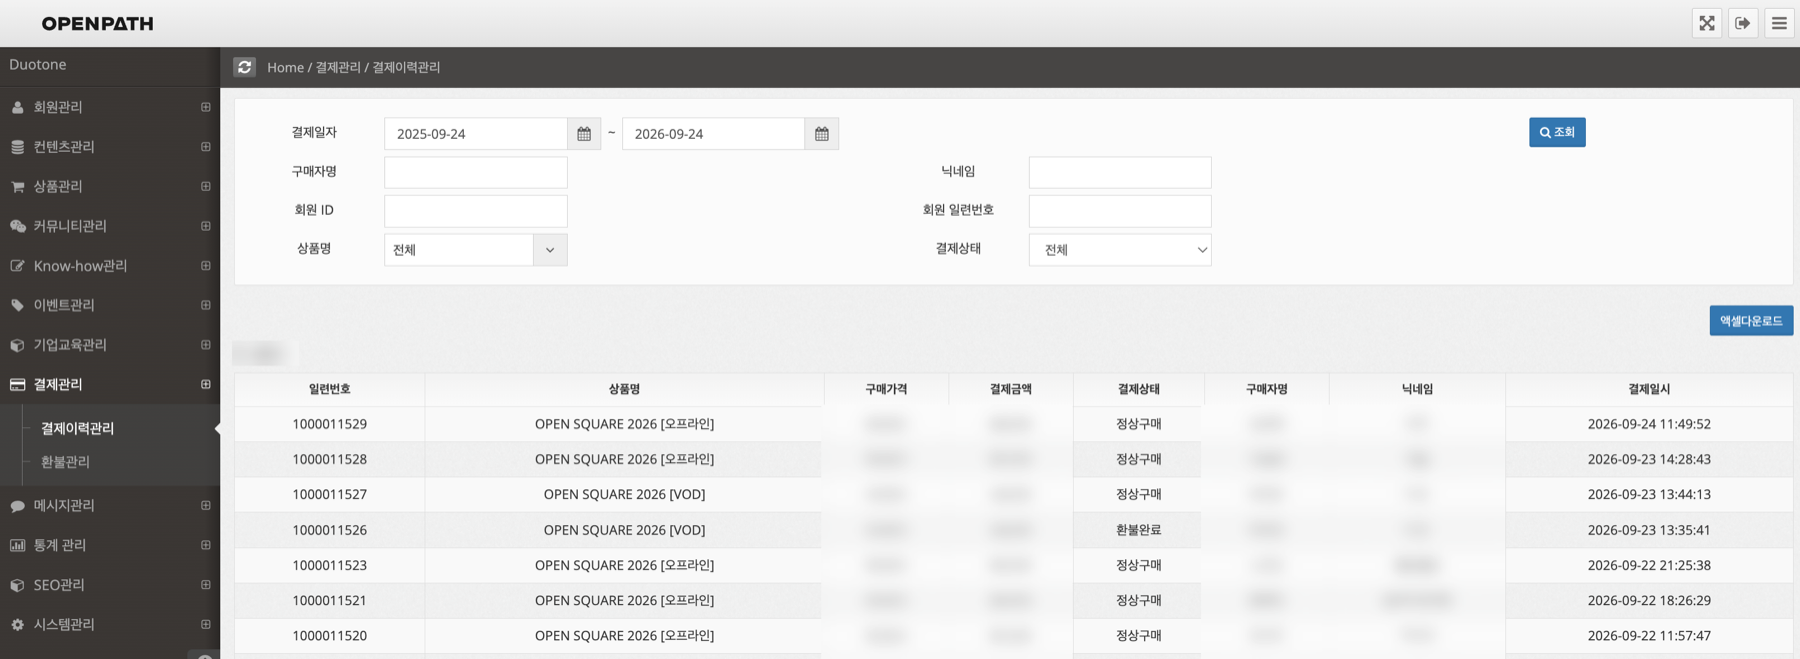The image size is (1800, 659).
Task: Click the 엑셀다운로드 button
Action: (1751, 321)
